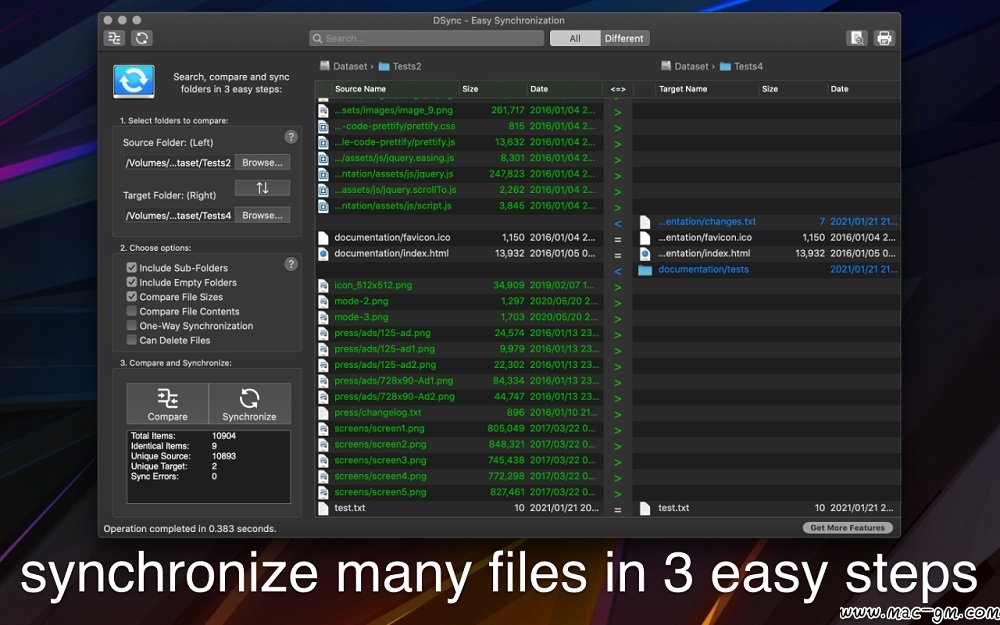Click the DSync app logo icon
This screenshot has height=625, width=1000.
click(x=134, y=82)
